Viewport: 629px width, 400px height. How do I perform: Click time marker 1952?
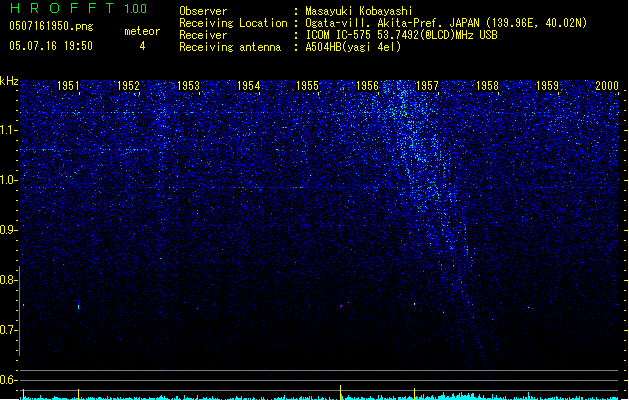pyautogui.click(x=128, y=86)
